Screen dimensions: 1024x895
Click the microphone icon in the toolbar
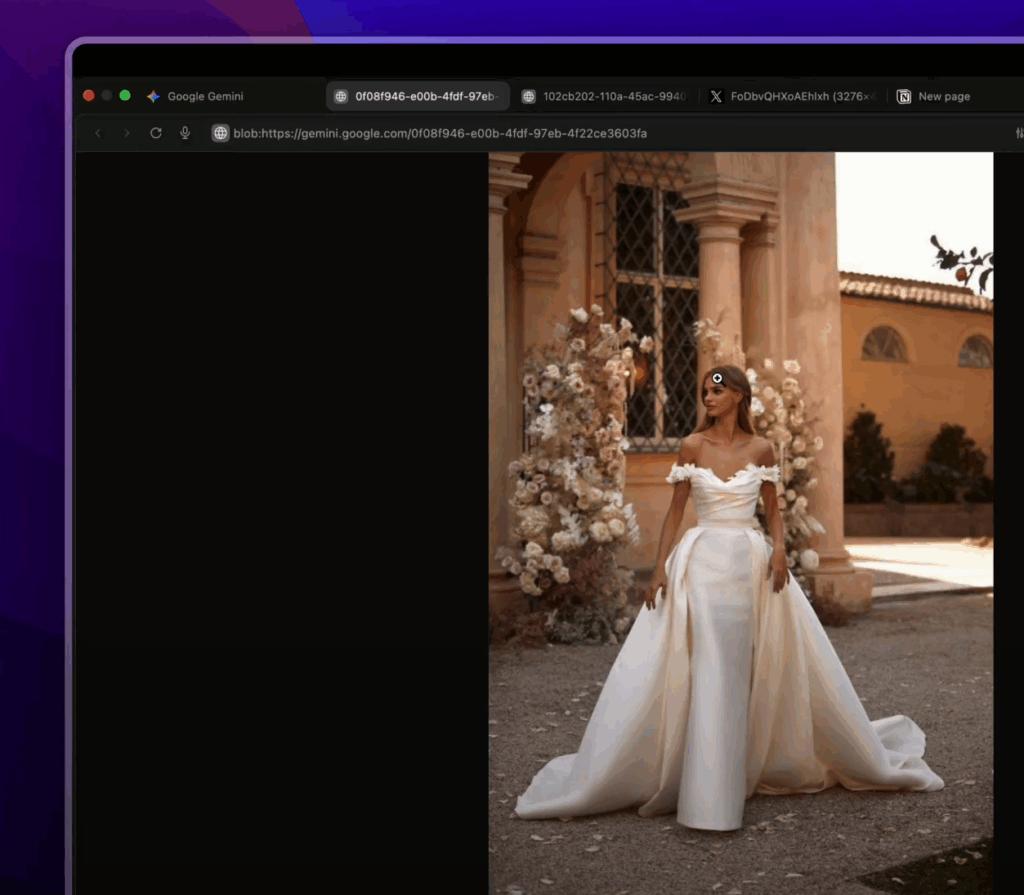pos(185,133)
